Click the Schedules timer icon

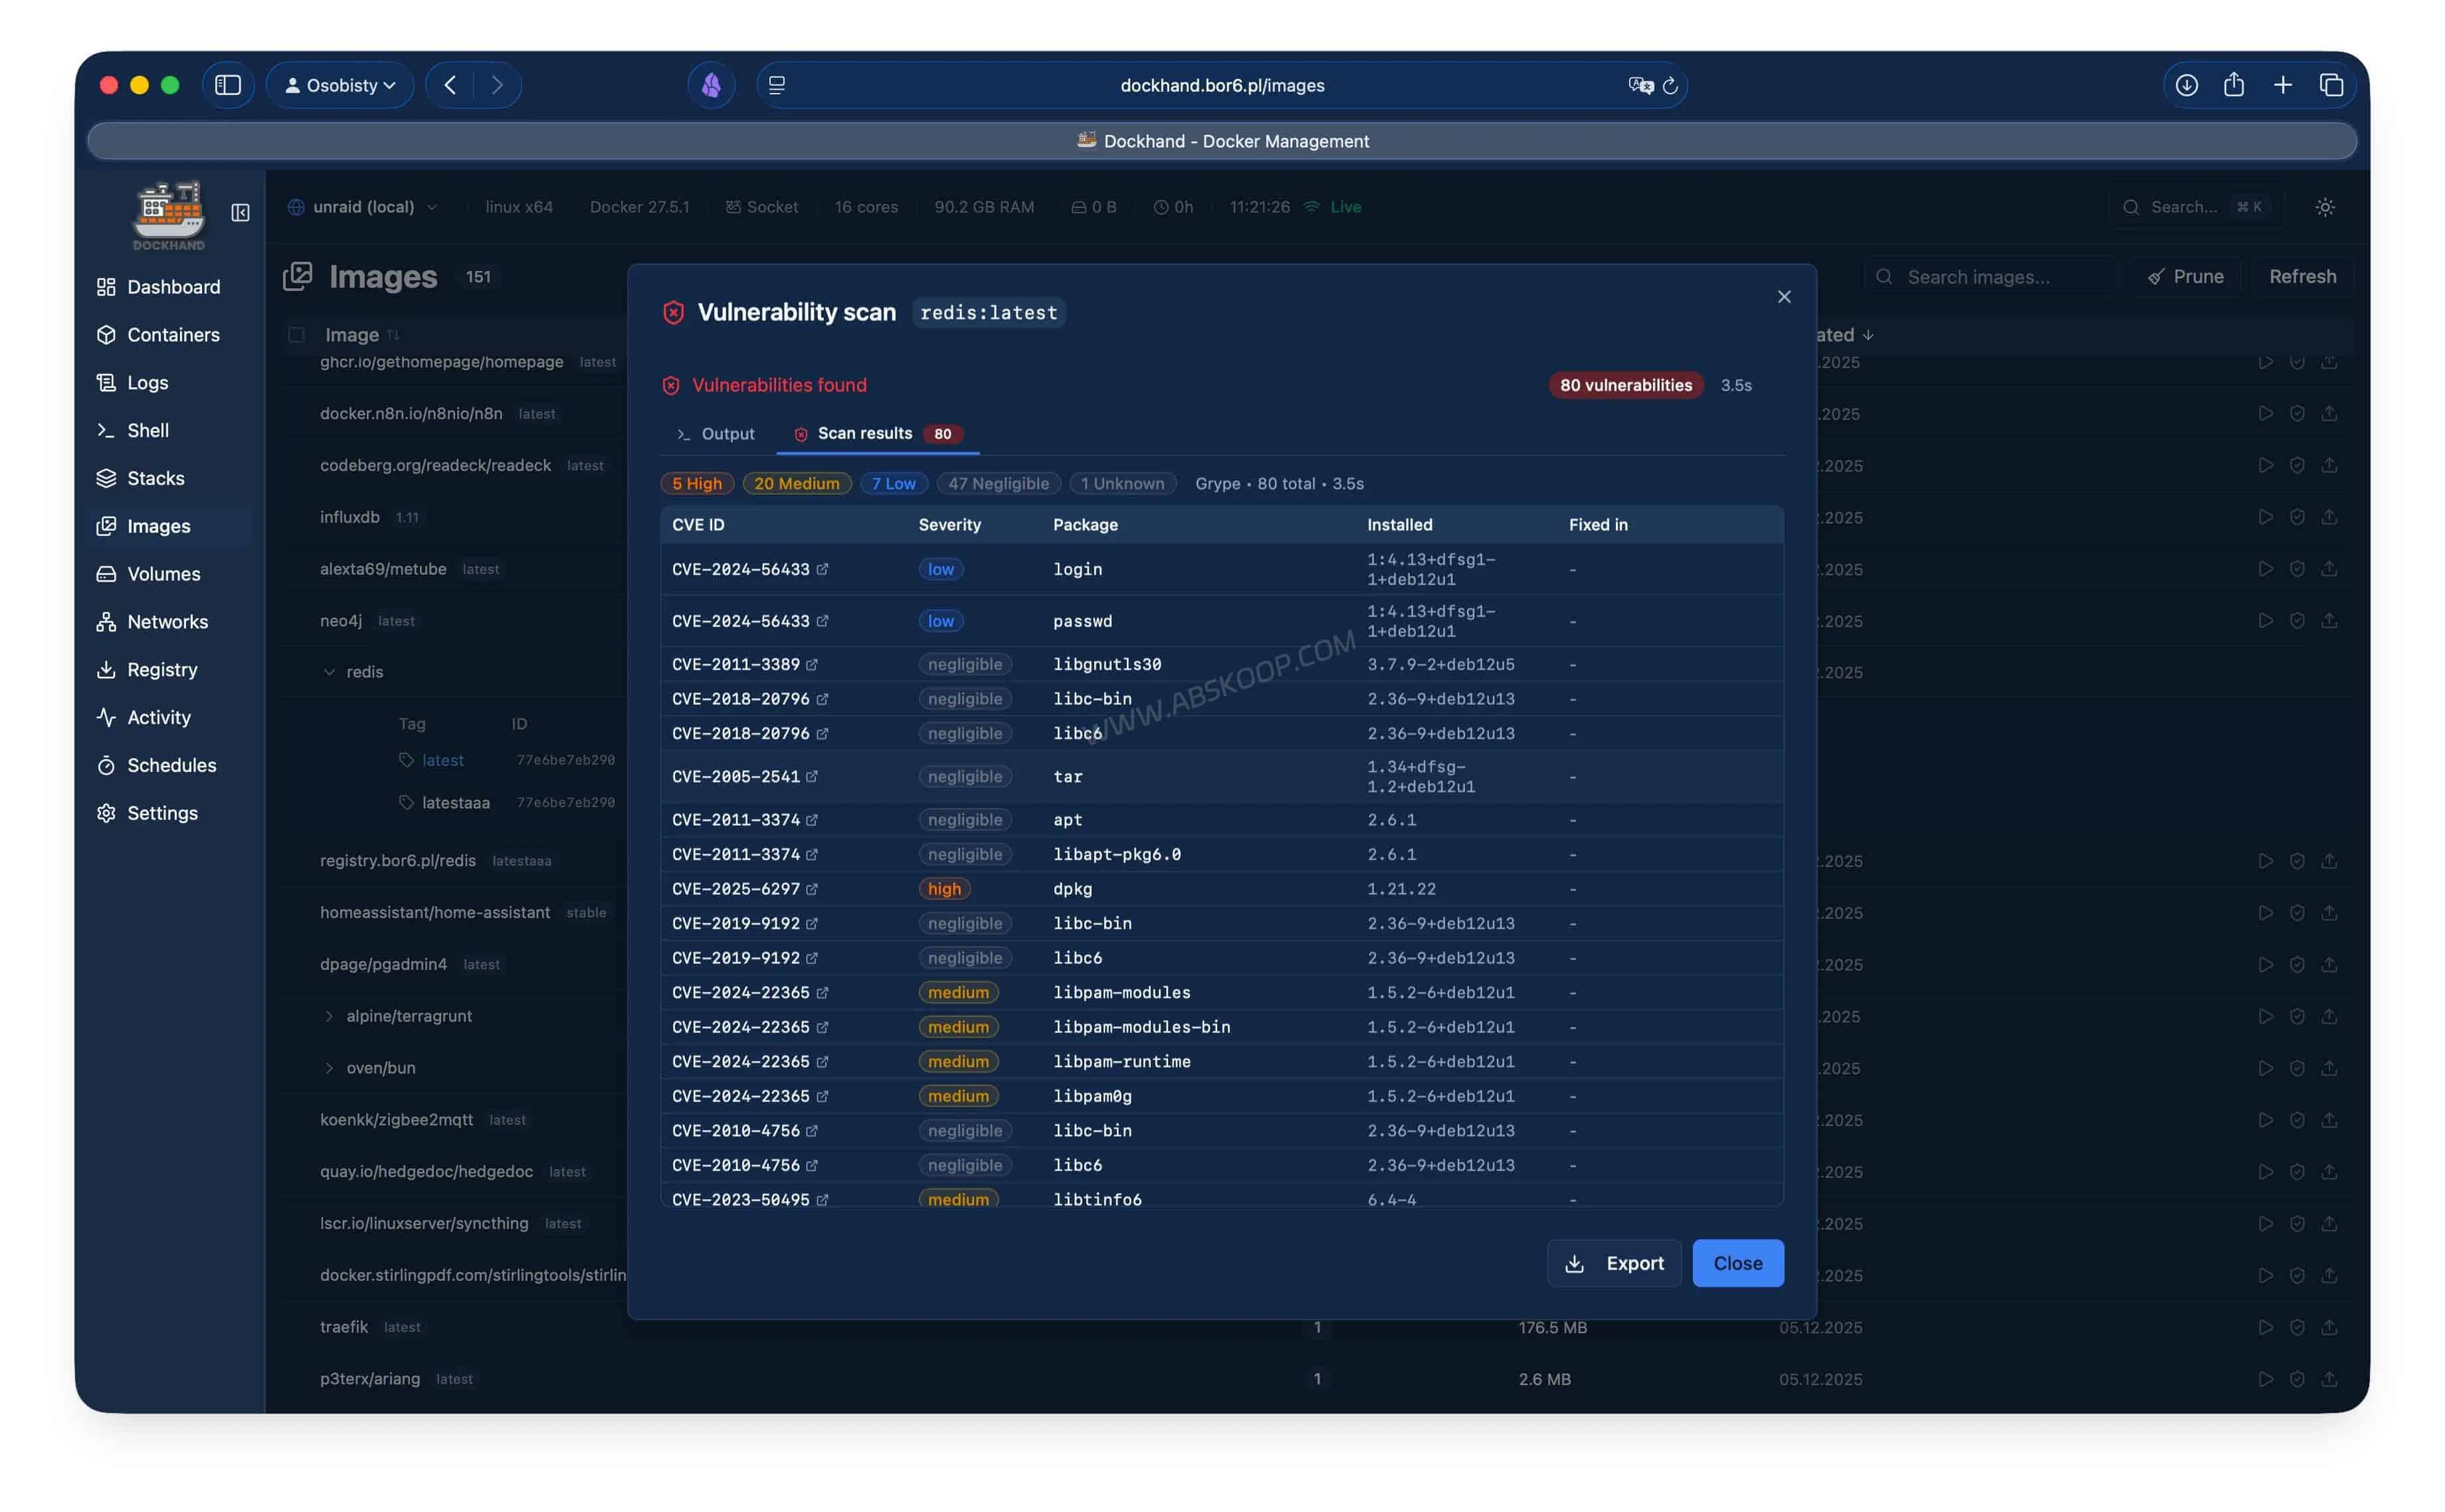[106, 766]
